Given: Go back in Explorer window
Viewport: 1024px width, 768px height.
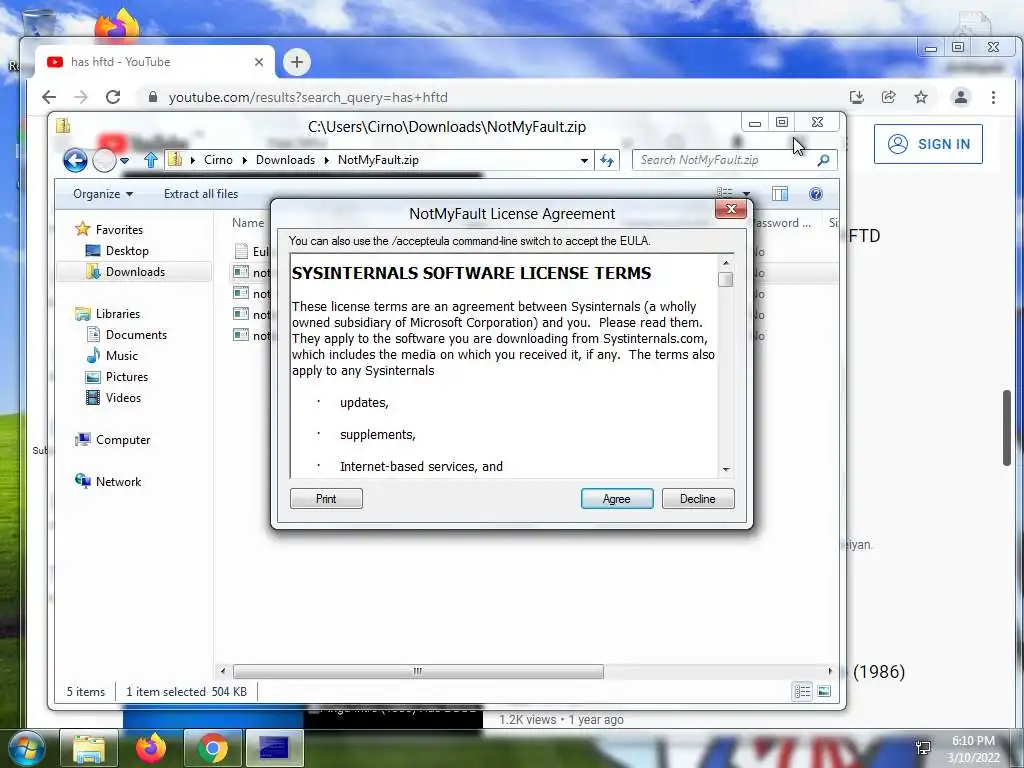Looking at the screenshot, I should 75,160.
